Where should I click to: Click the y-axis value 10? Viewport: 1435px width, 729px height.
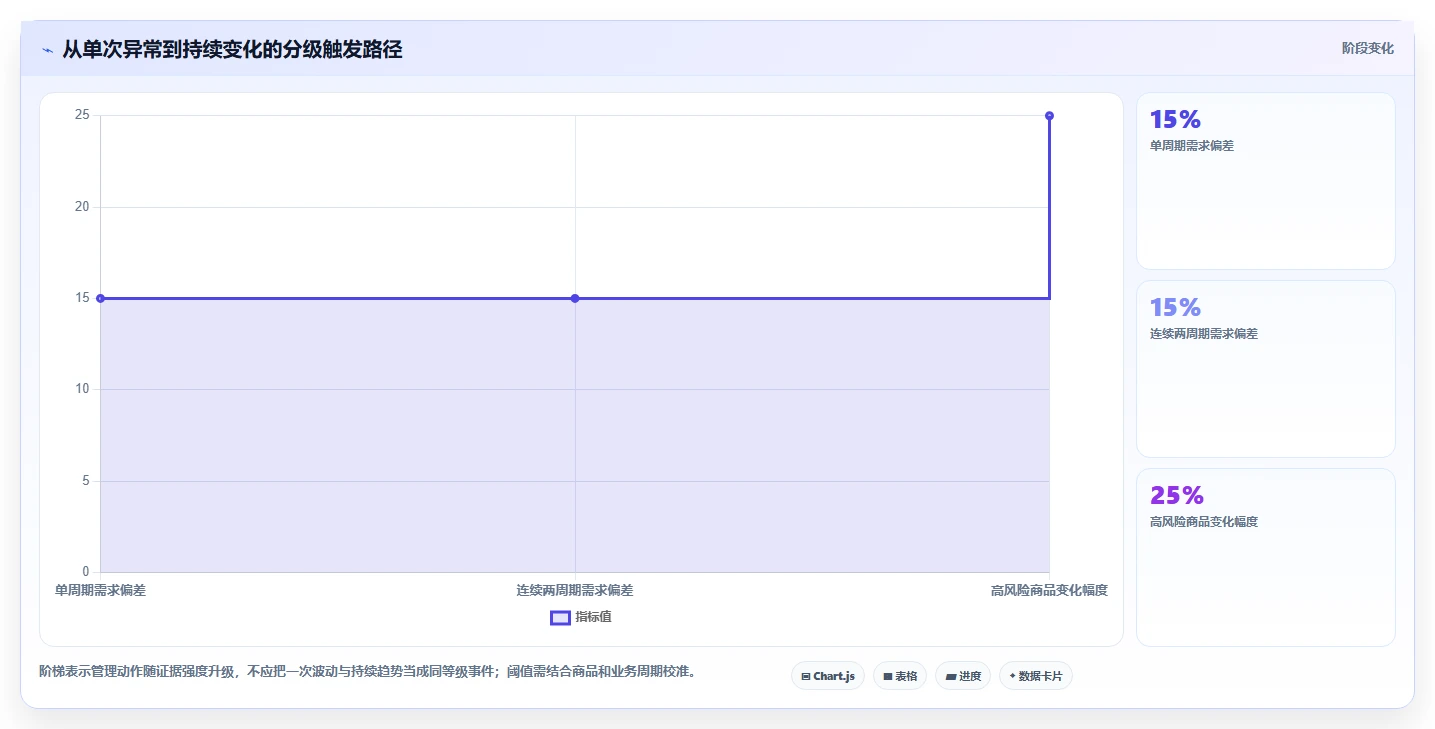coord(82,389)
